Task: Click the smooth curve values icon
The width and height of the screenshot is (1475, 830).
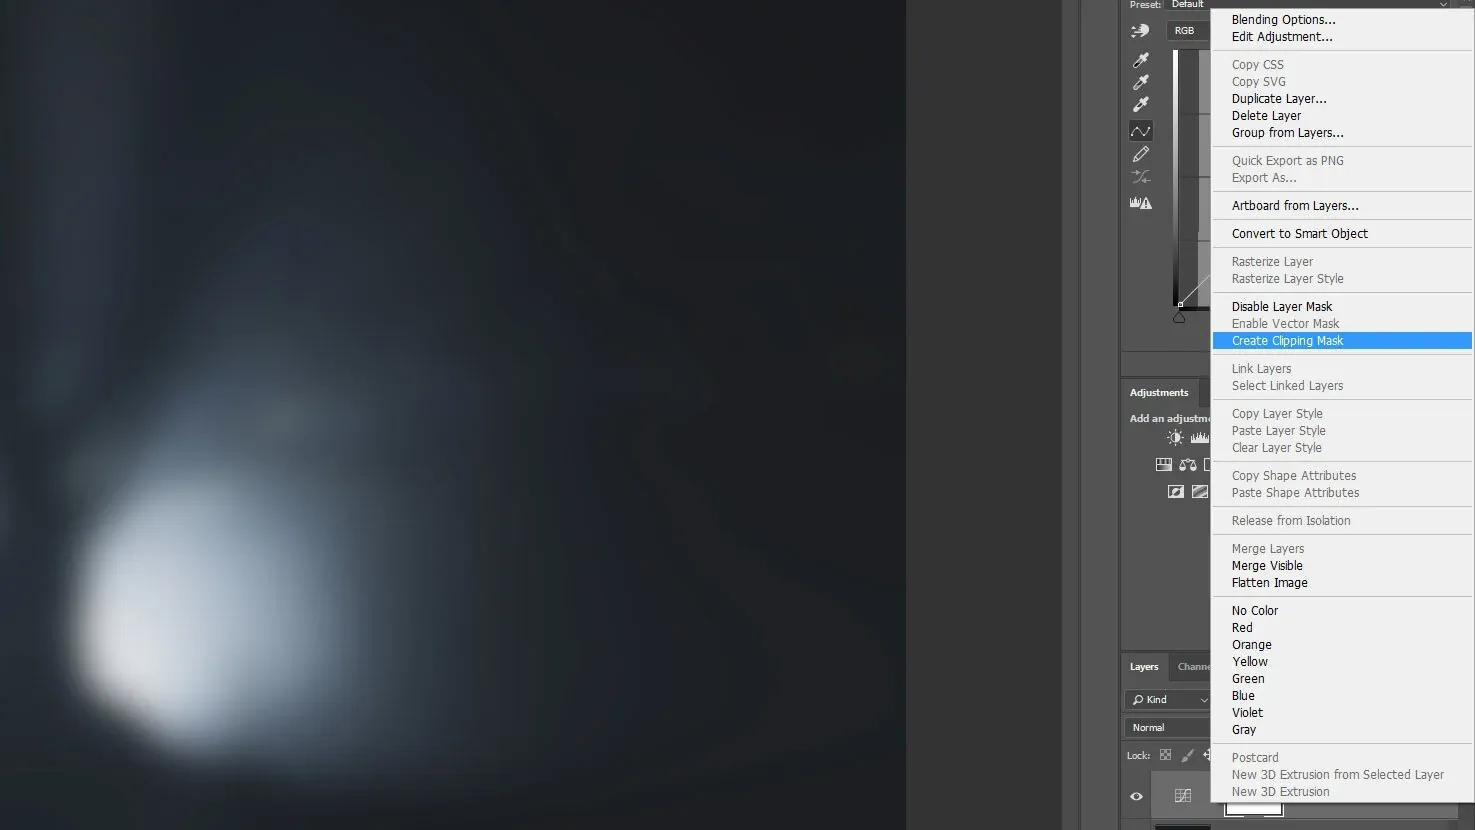Action: (x=1141, y=177)
